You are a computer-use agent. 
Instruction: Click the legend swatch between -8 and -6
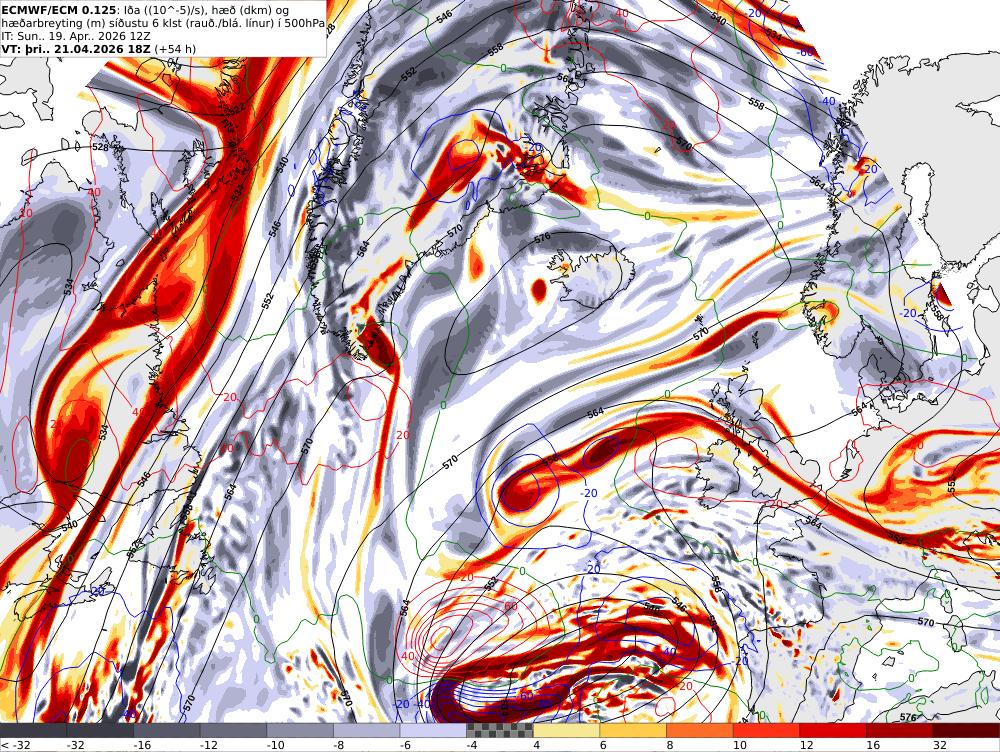click(x=367, y=730)
